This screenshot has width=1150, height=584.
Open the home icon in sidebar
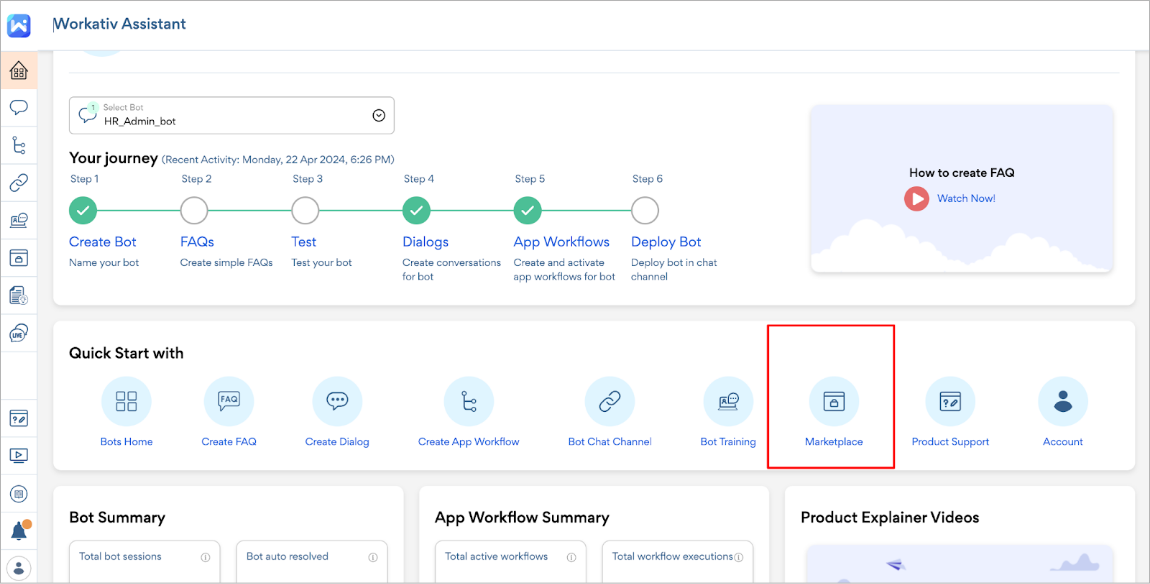click(x=19, y=70)
